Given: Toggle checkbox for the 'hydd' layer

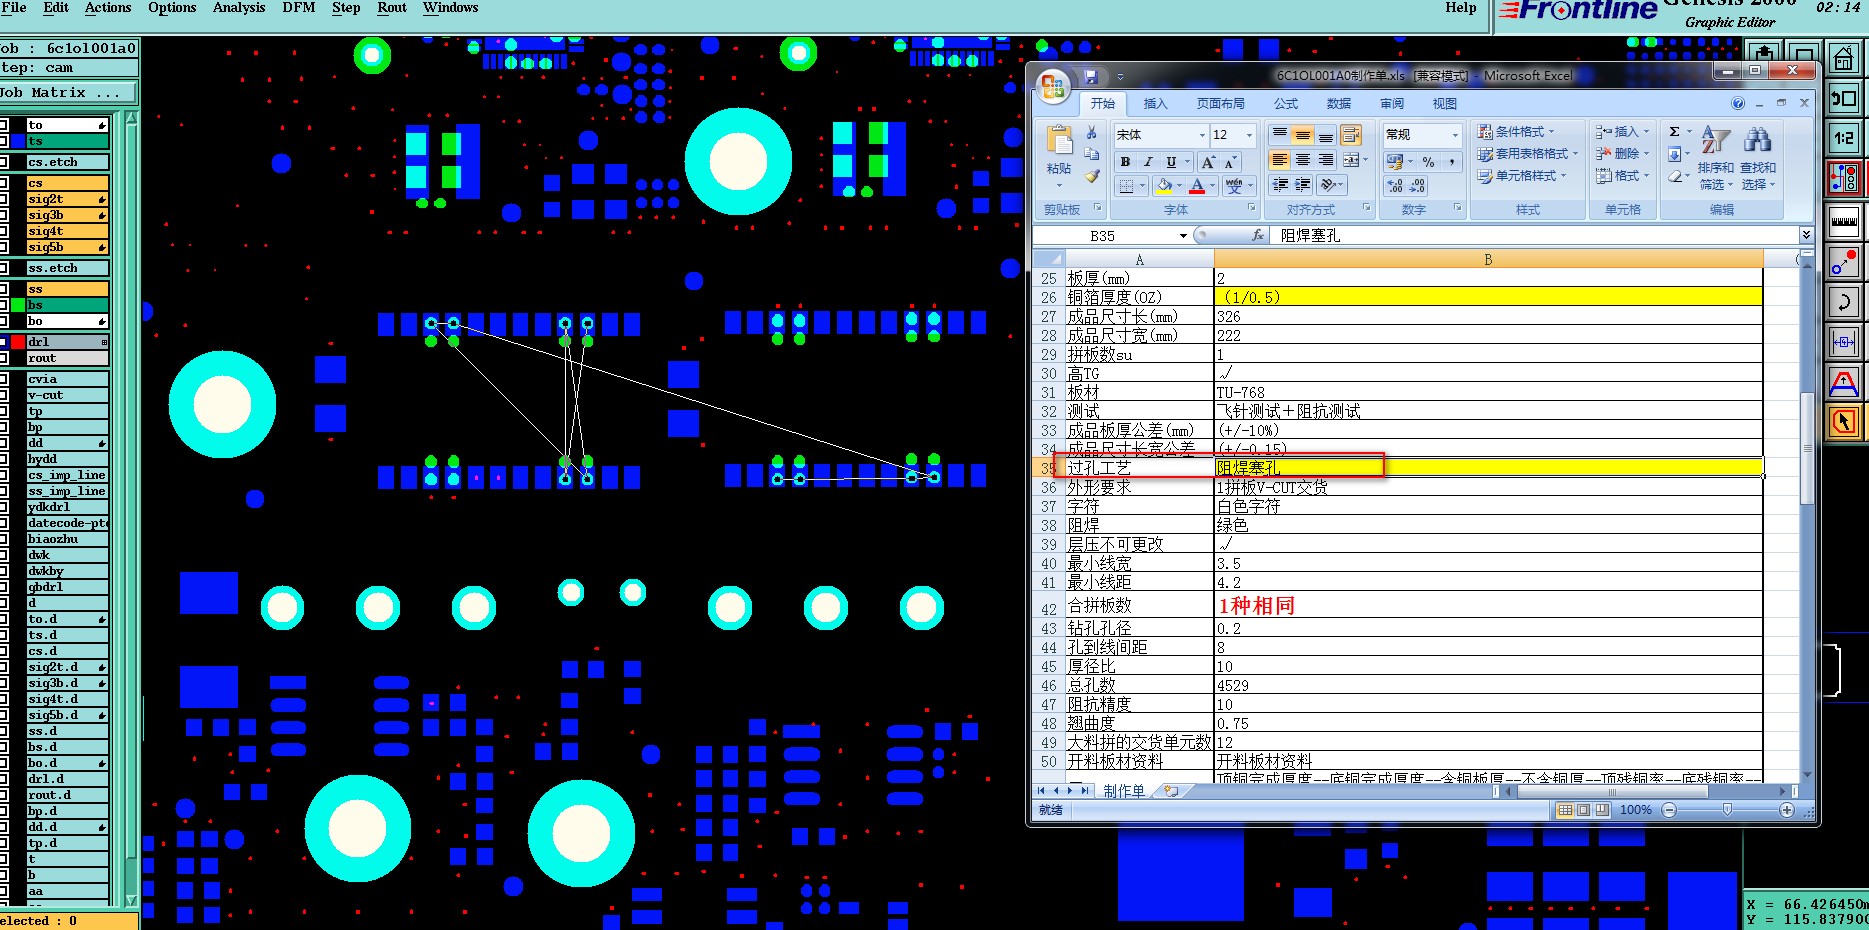Looking at the screenshot, I should click(3, 459).
